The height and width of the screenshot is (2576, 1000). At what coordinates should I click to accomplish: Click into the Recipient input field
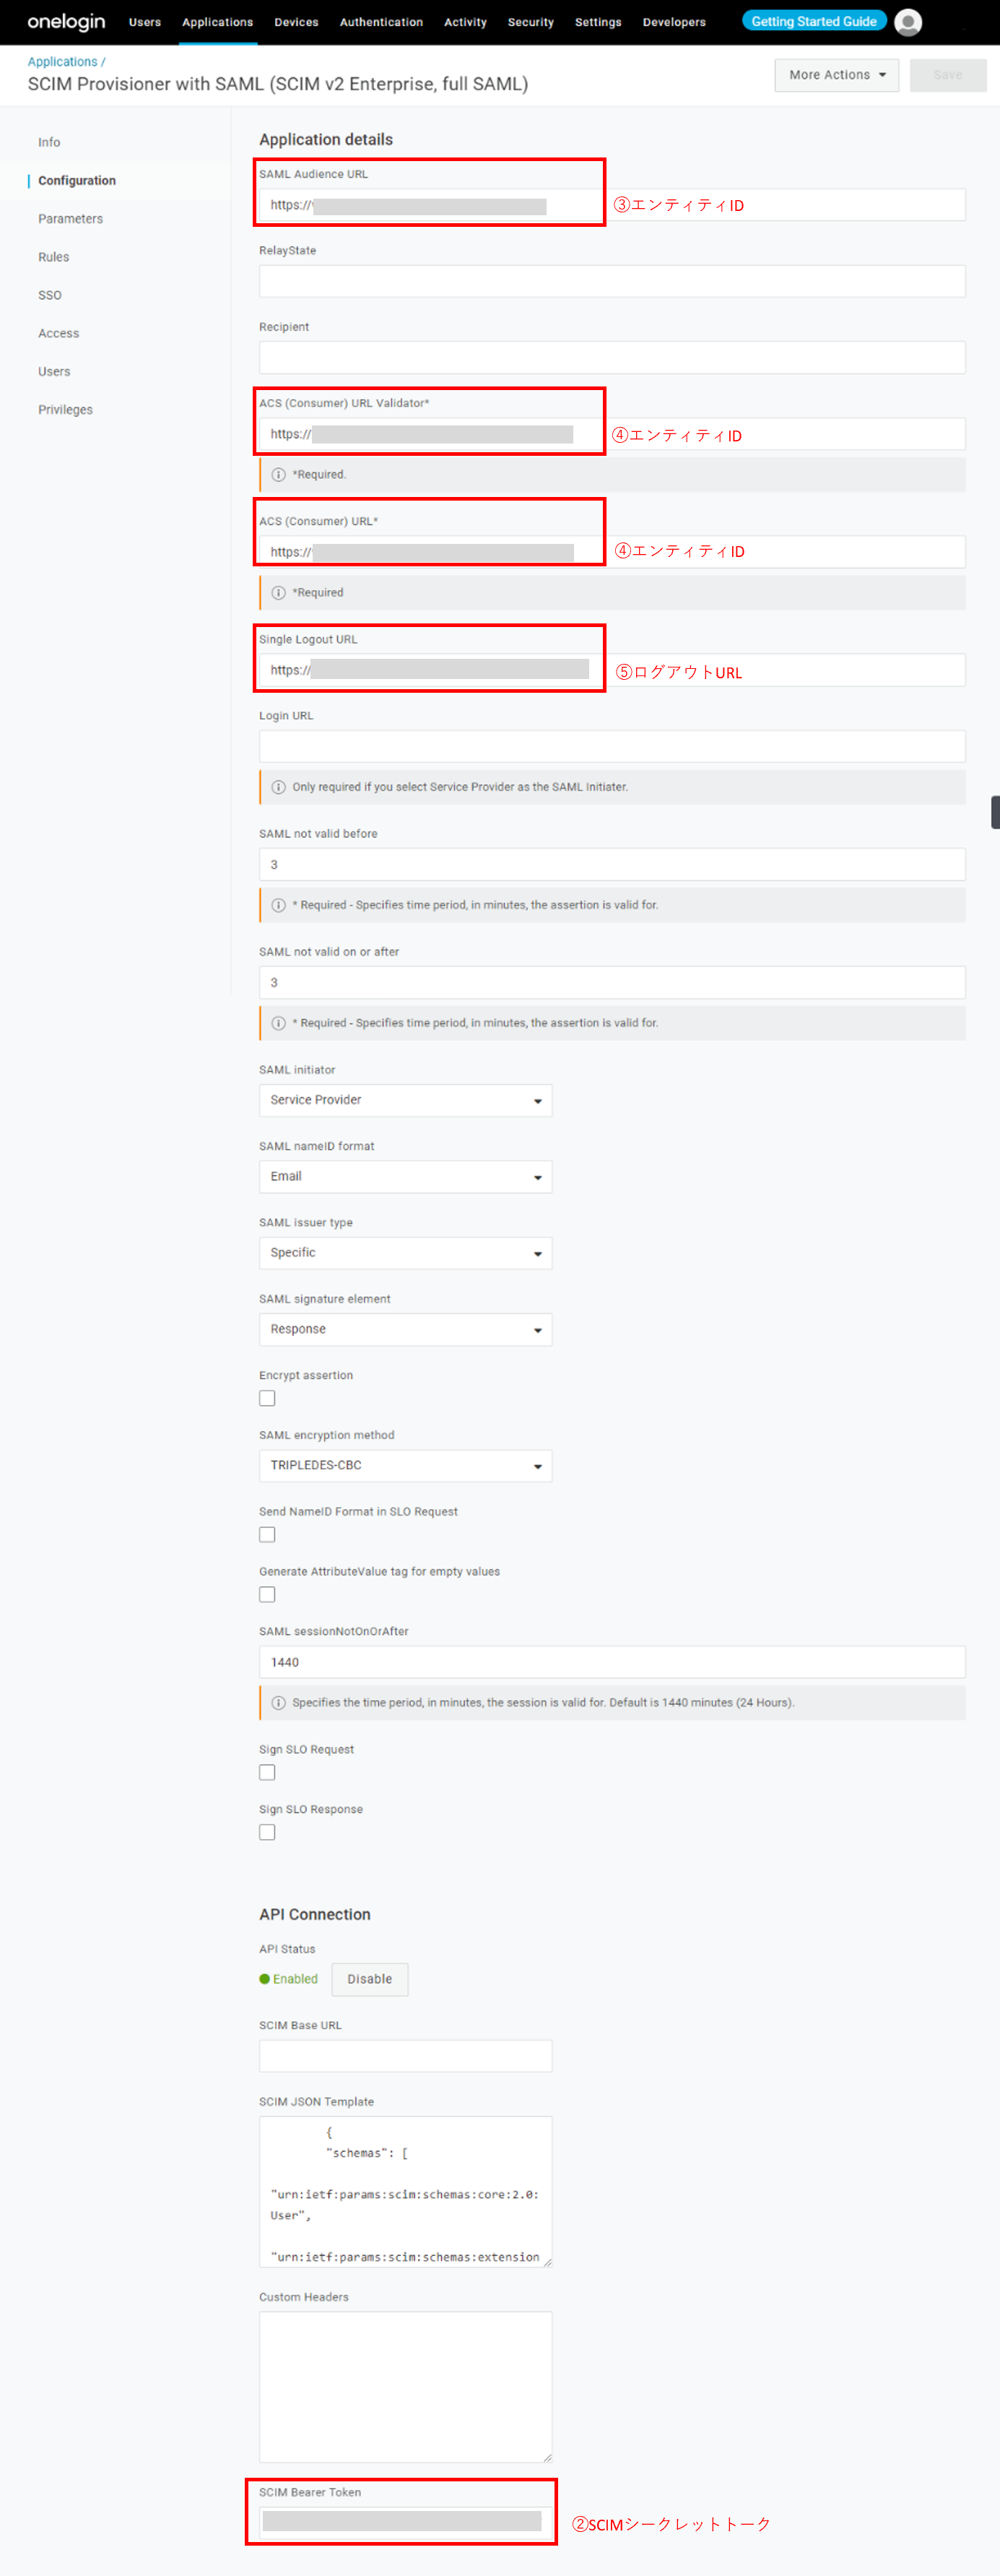[x=612, y=358]
